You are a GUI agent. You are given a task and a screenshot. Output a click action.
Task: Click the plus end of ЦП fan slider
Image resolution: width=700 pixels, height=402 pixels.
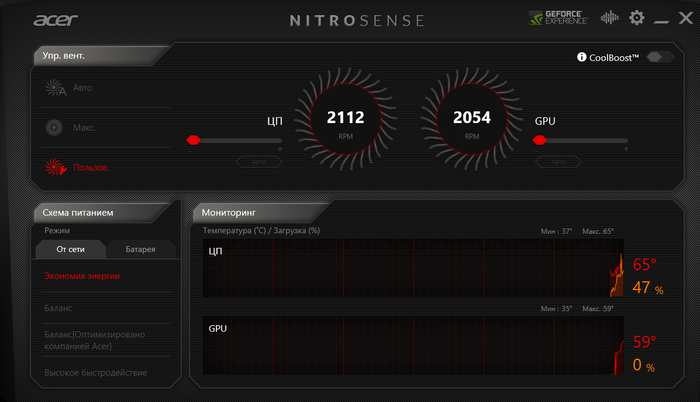(280, 149)
